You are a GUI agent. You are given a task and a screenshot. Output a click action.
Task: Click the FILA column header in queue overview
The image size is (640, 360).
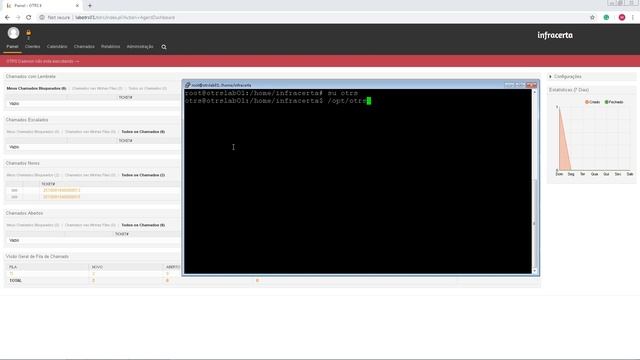pos(13,267)
